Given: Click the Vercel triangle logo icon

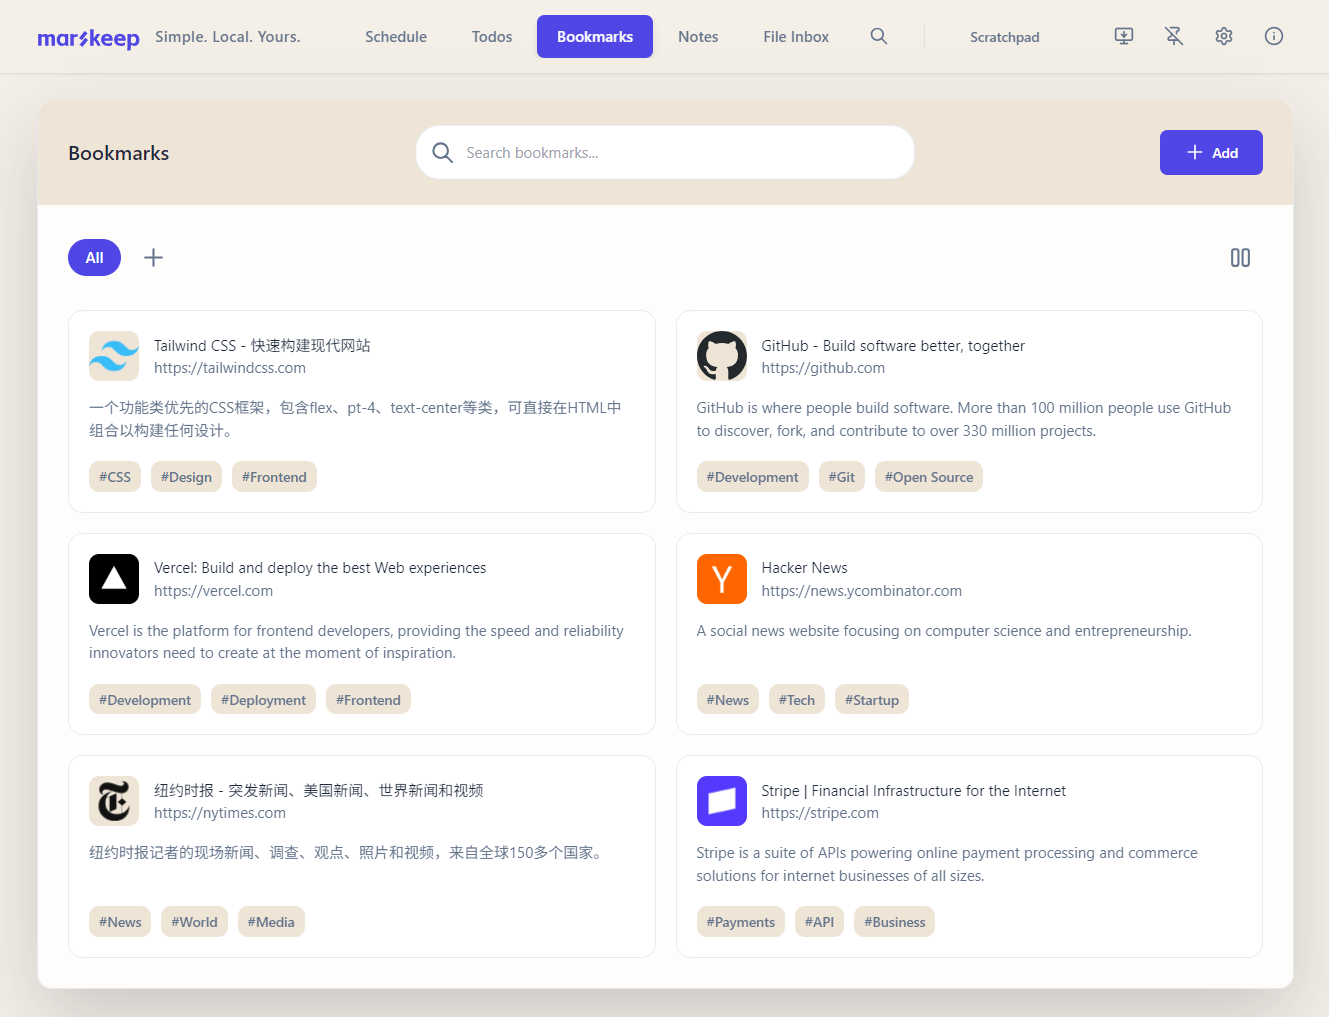Looking at the screenshot, I should (x=114, y=579).
